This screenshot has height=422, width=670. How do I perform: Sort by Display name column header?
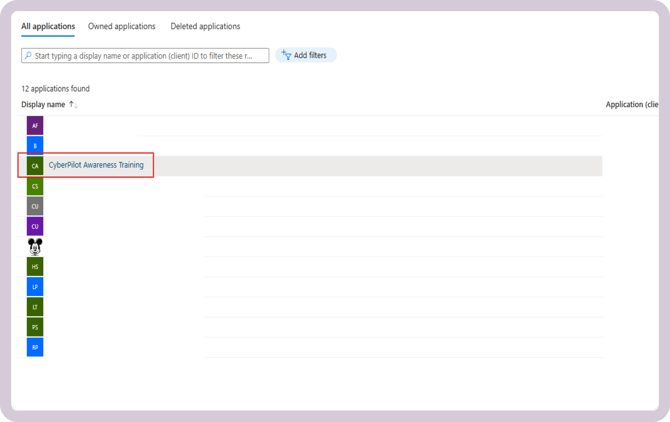(43, 105)
